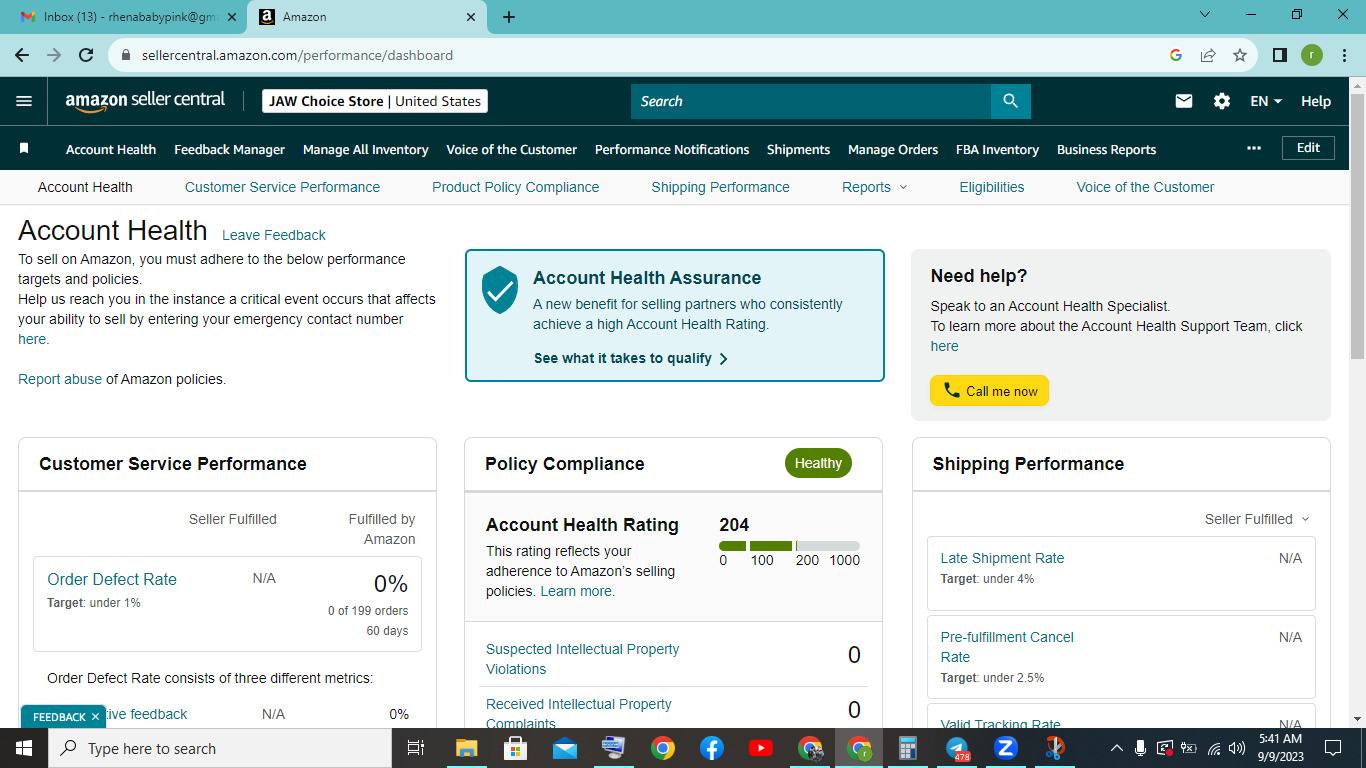Screen dimensions: 1366x768
Task: Go to Manage All Inventory
Action: (365, 149)
